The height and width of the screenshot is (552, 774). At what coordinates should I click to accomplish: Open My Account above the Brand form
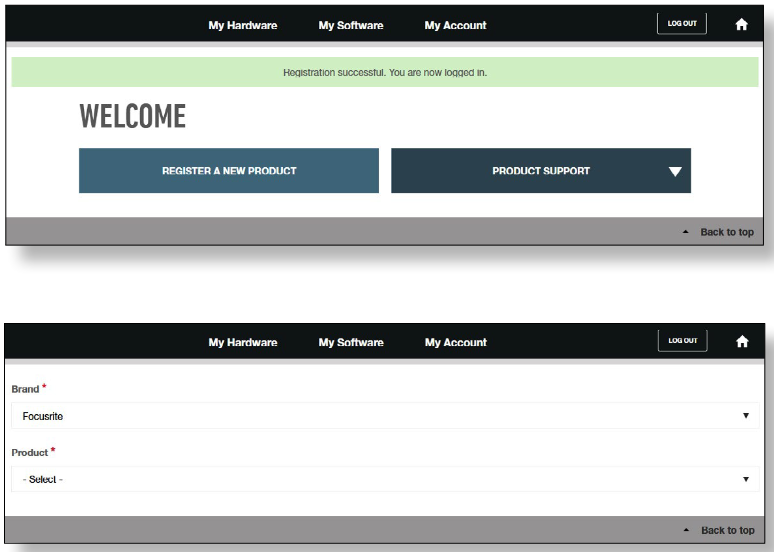[455, 342]
